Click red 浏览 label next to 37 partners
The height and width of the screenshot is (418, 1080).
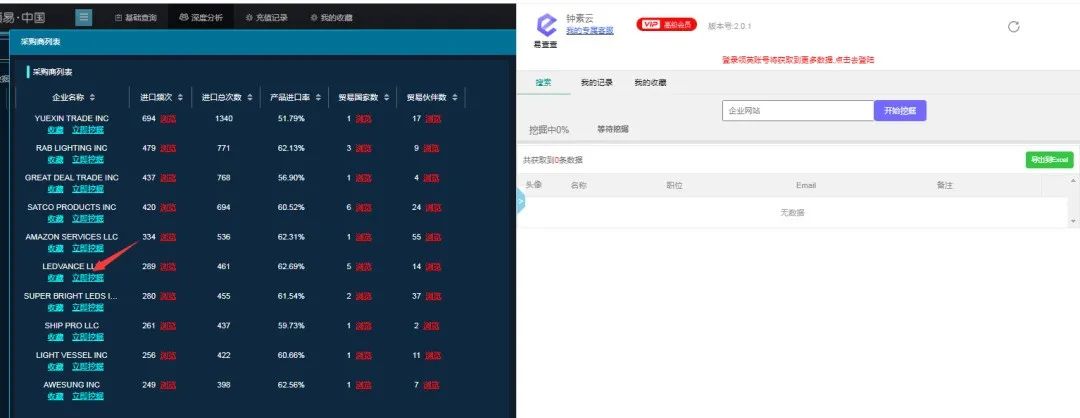click(433, 296)
